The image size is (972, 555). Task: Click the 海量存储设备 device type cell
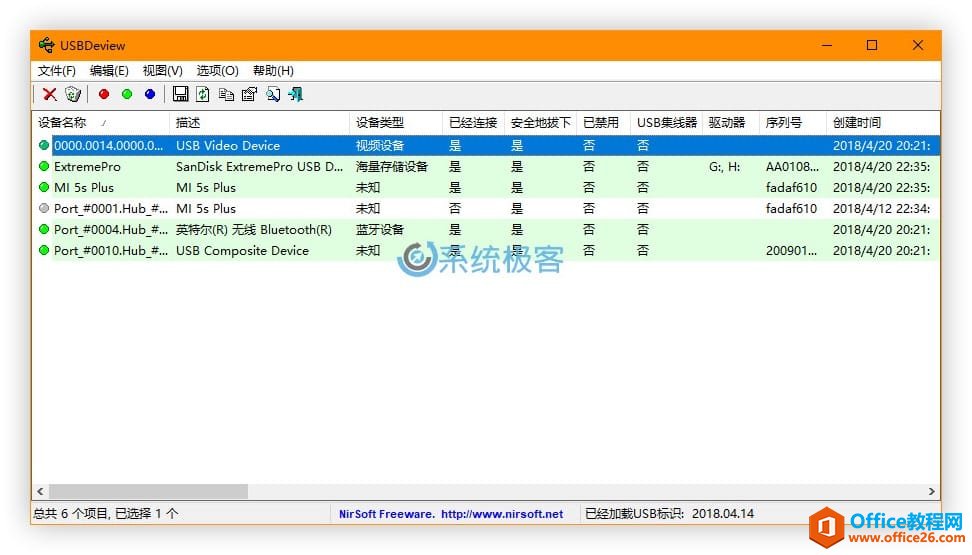coord(392,167)
